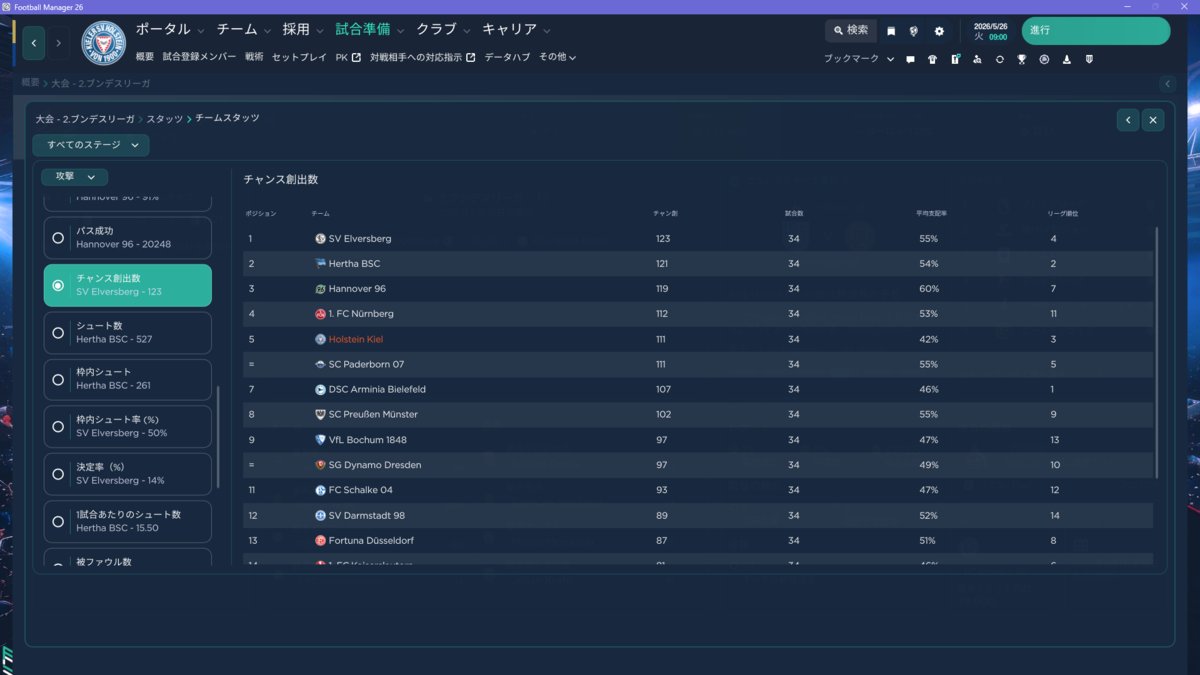Click SV Elversberg's club badge
Image resolution: width=1200 pixels, height=675 pixels.
coord(320,239)
